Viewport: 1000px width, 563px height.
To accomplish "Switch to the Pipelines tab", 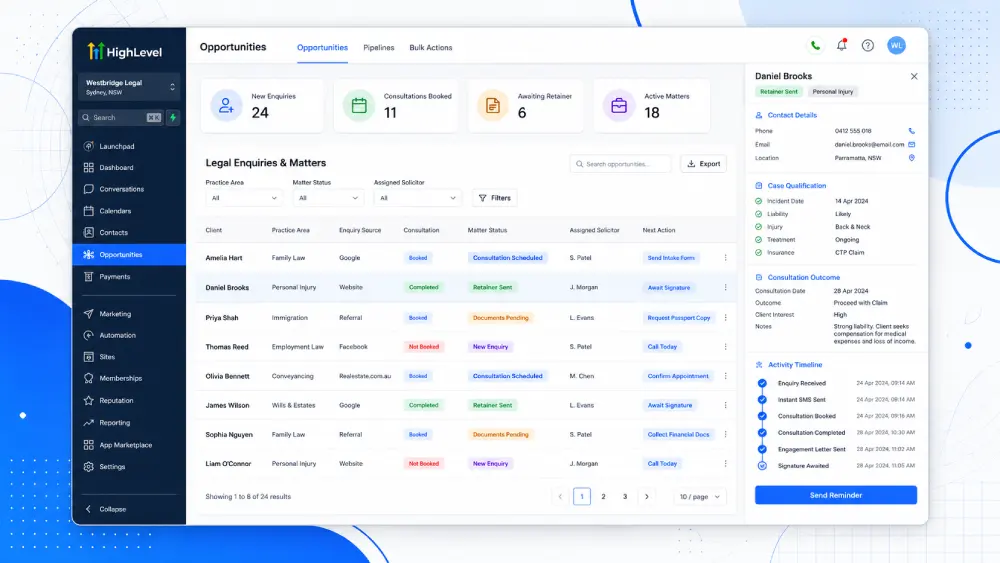I will click(379, 48).
